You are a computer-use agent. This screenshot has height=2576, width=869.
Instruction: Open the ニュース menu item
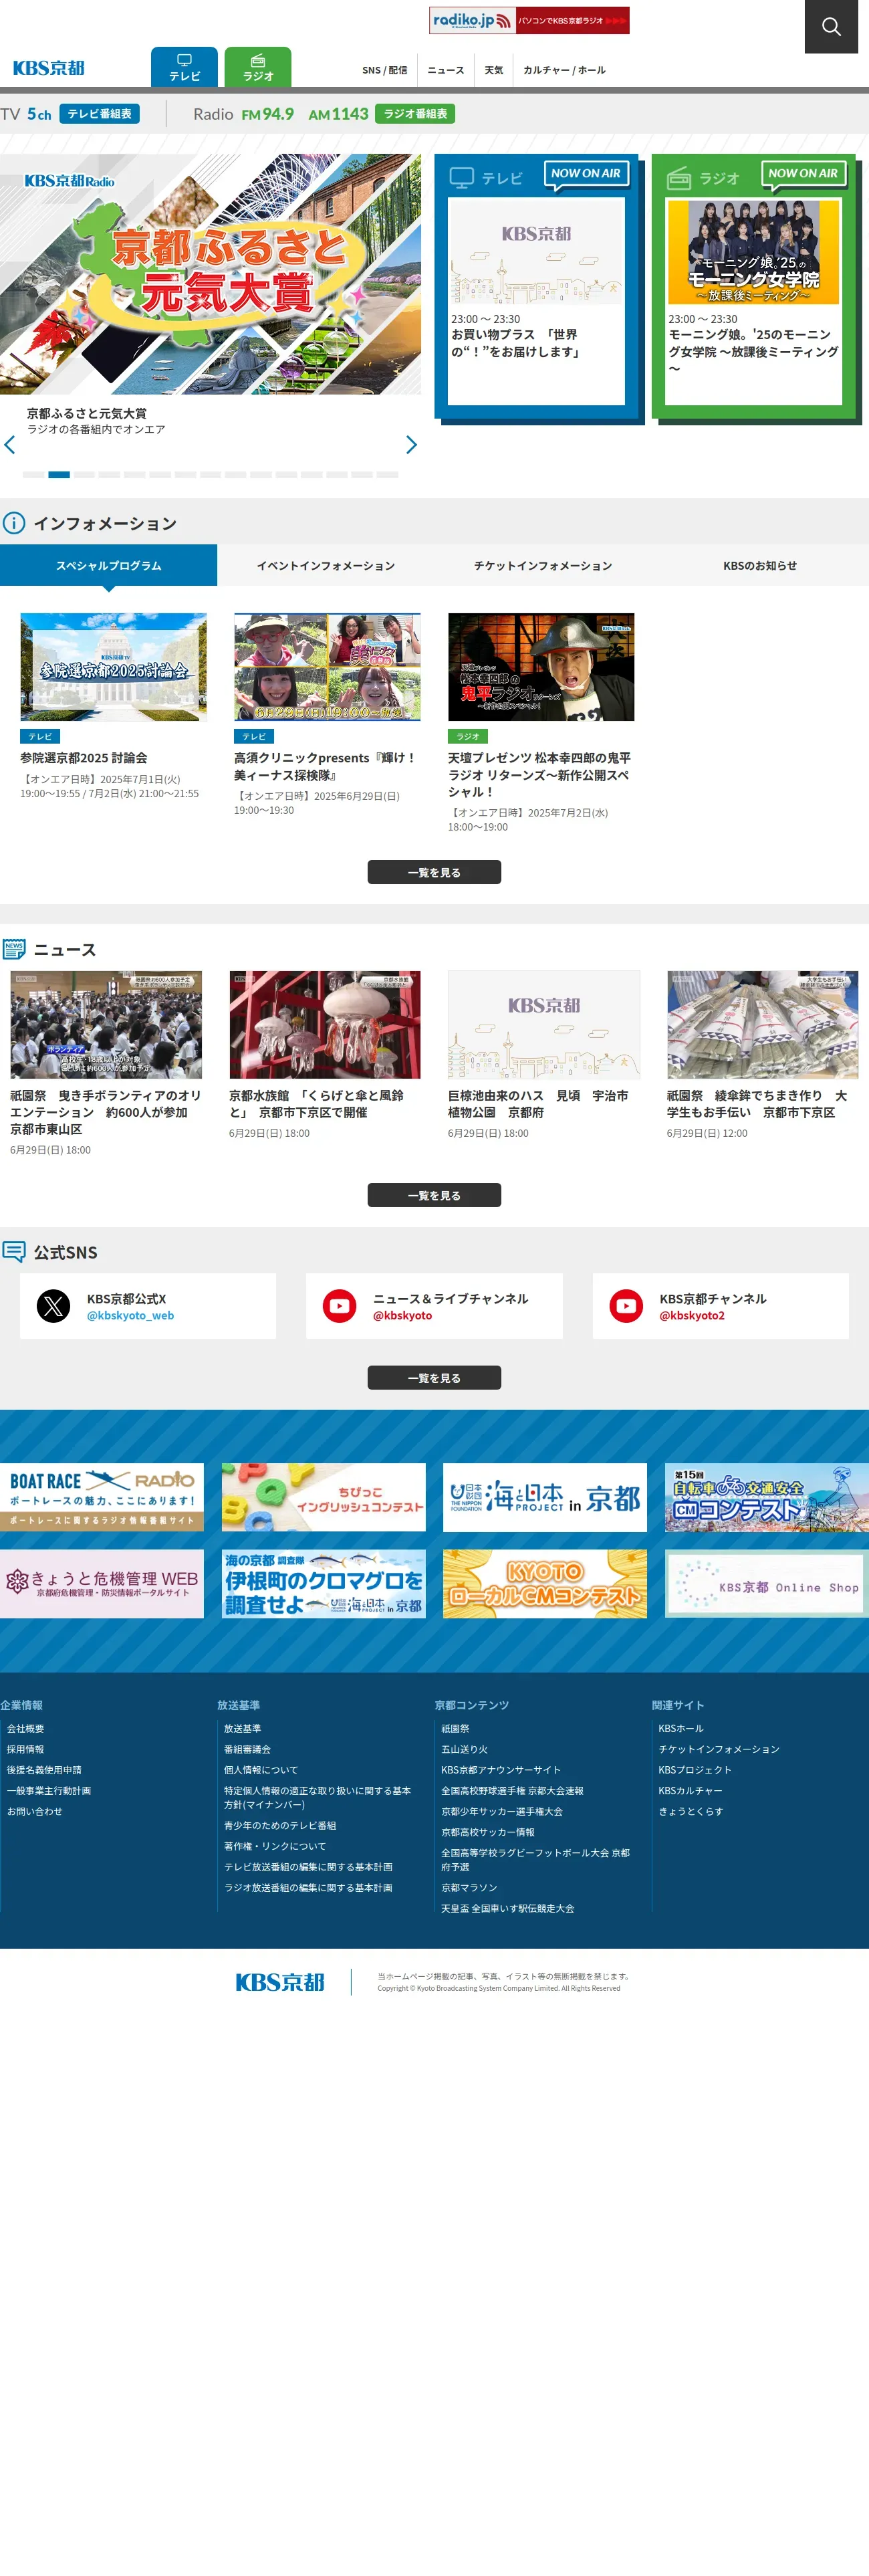coord(446,70)
